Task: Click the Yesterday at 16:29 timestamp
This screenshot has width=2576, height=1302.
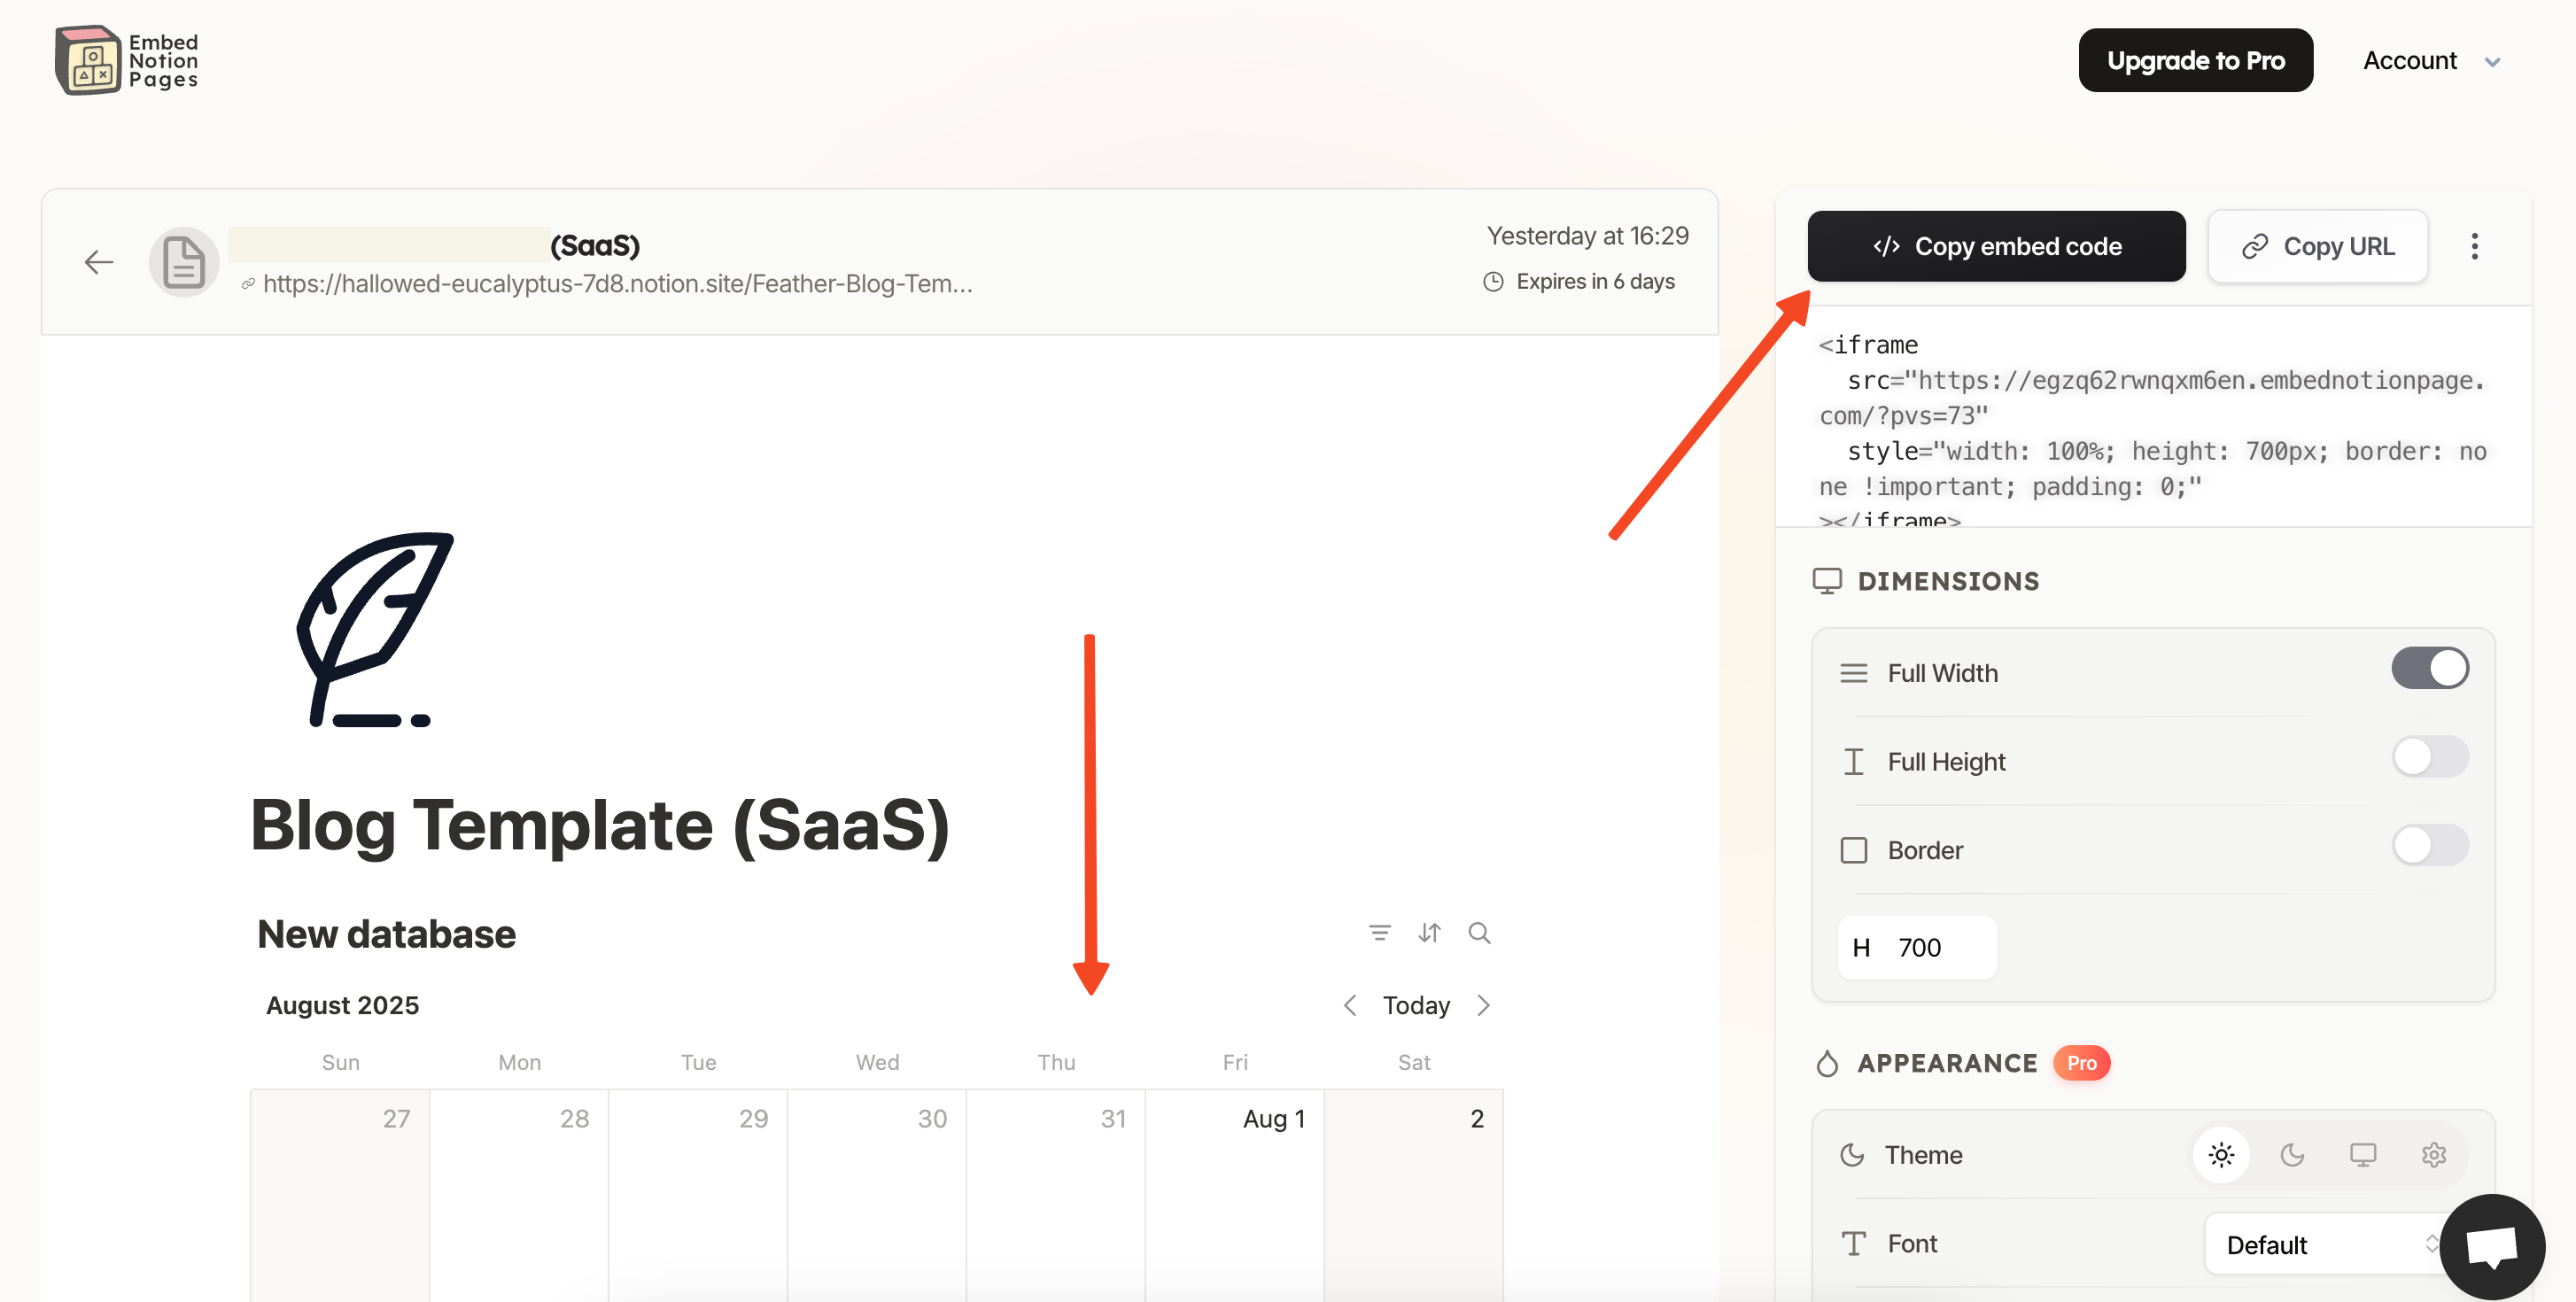Action: (1587, 236)
